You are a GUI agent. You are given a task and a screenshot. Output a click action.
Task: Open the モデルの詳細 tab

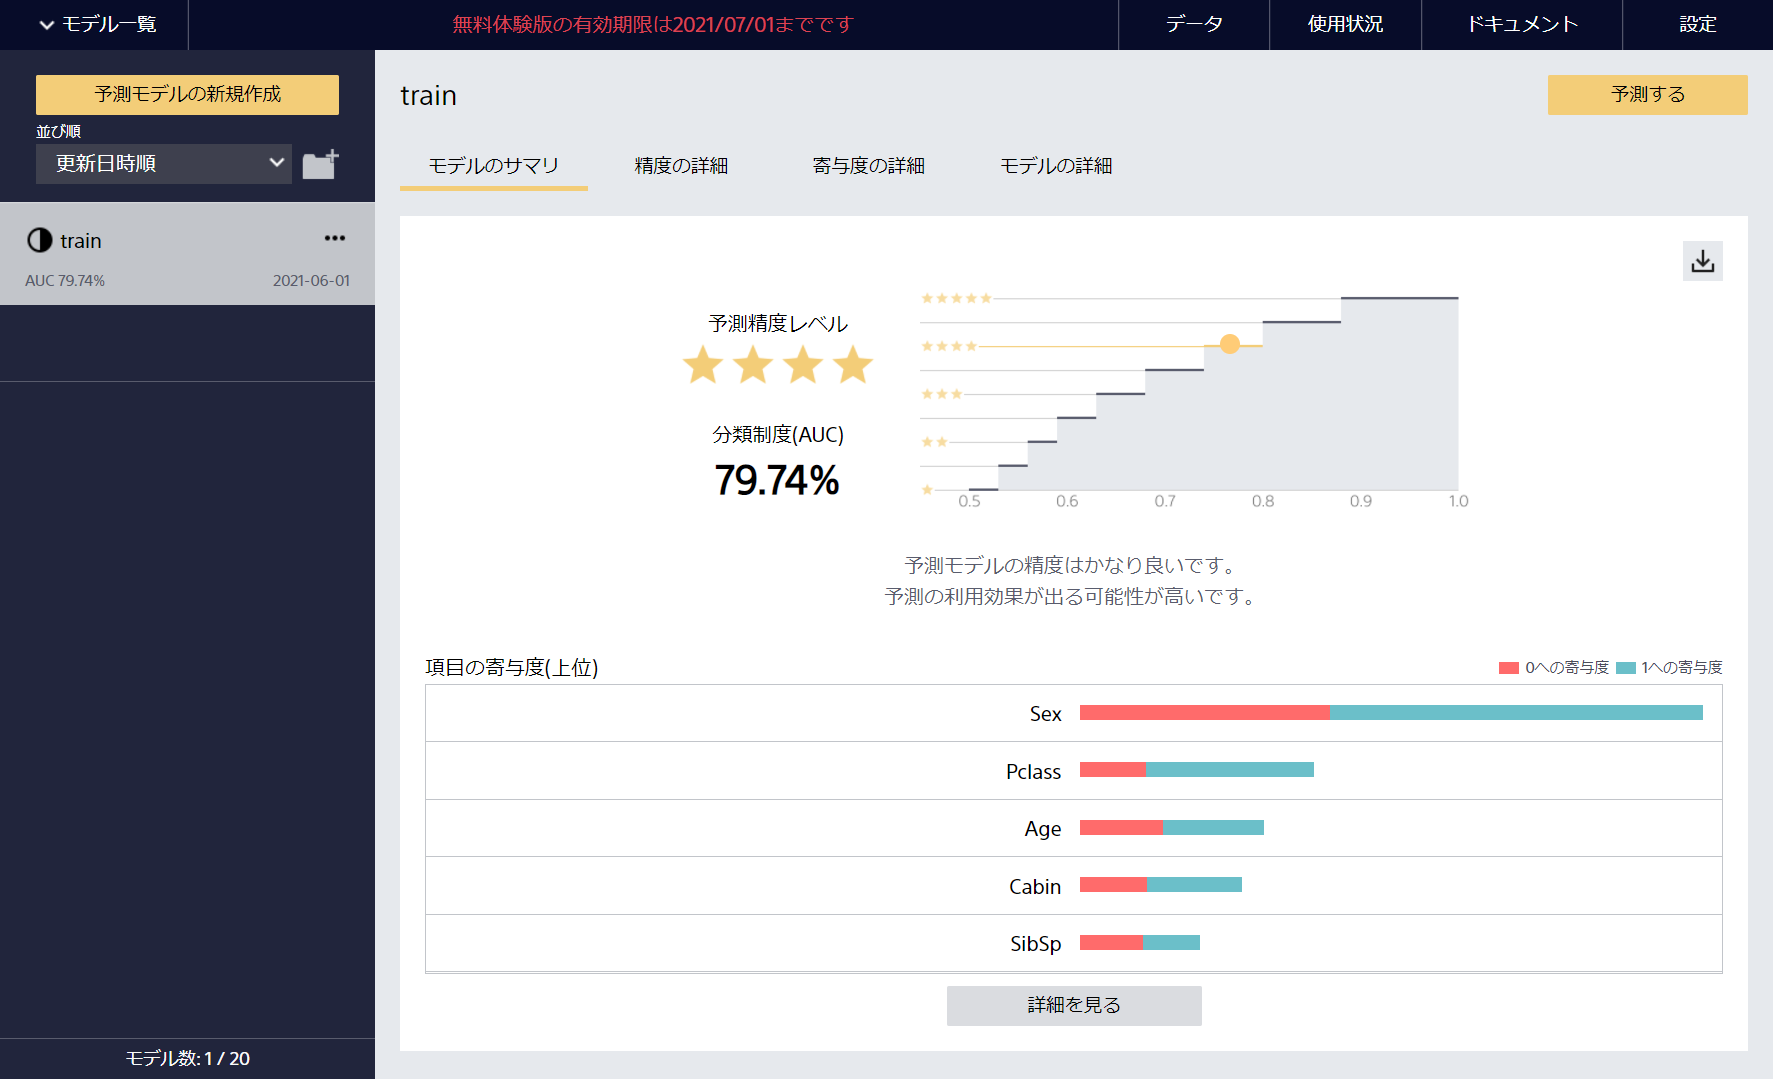coord(1056,166)
